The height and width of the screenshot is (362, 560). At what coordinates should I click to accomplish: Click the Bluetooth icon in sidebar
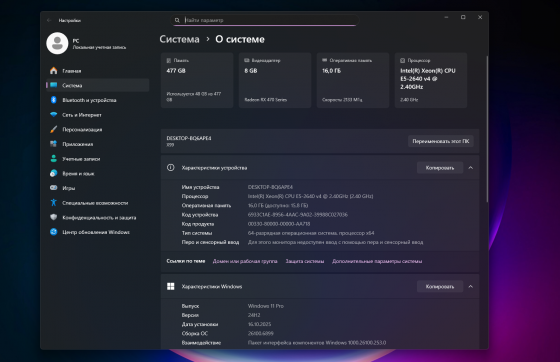[x=54, y=100]
